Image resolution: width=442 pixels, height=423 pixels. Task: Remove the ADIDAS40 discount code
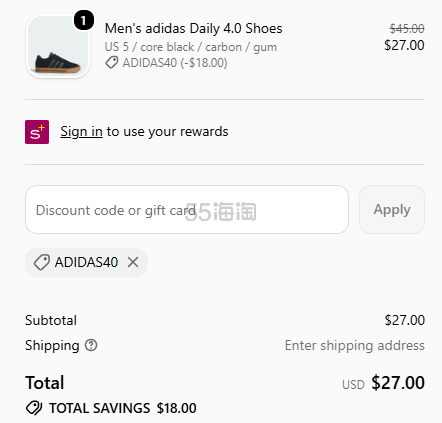133,262
